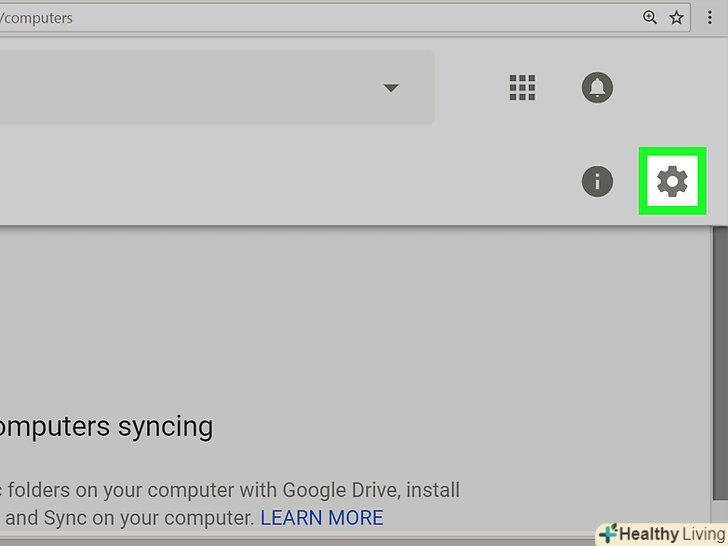Click the view details info icon
The image size is (728, 546).
tap(597, 181)
